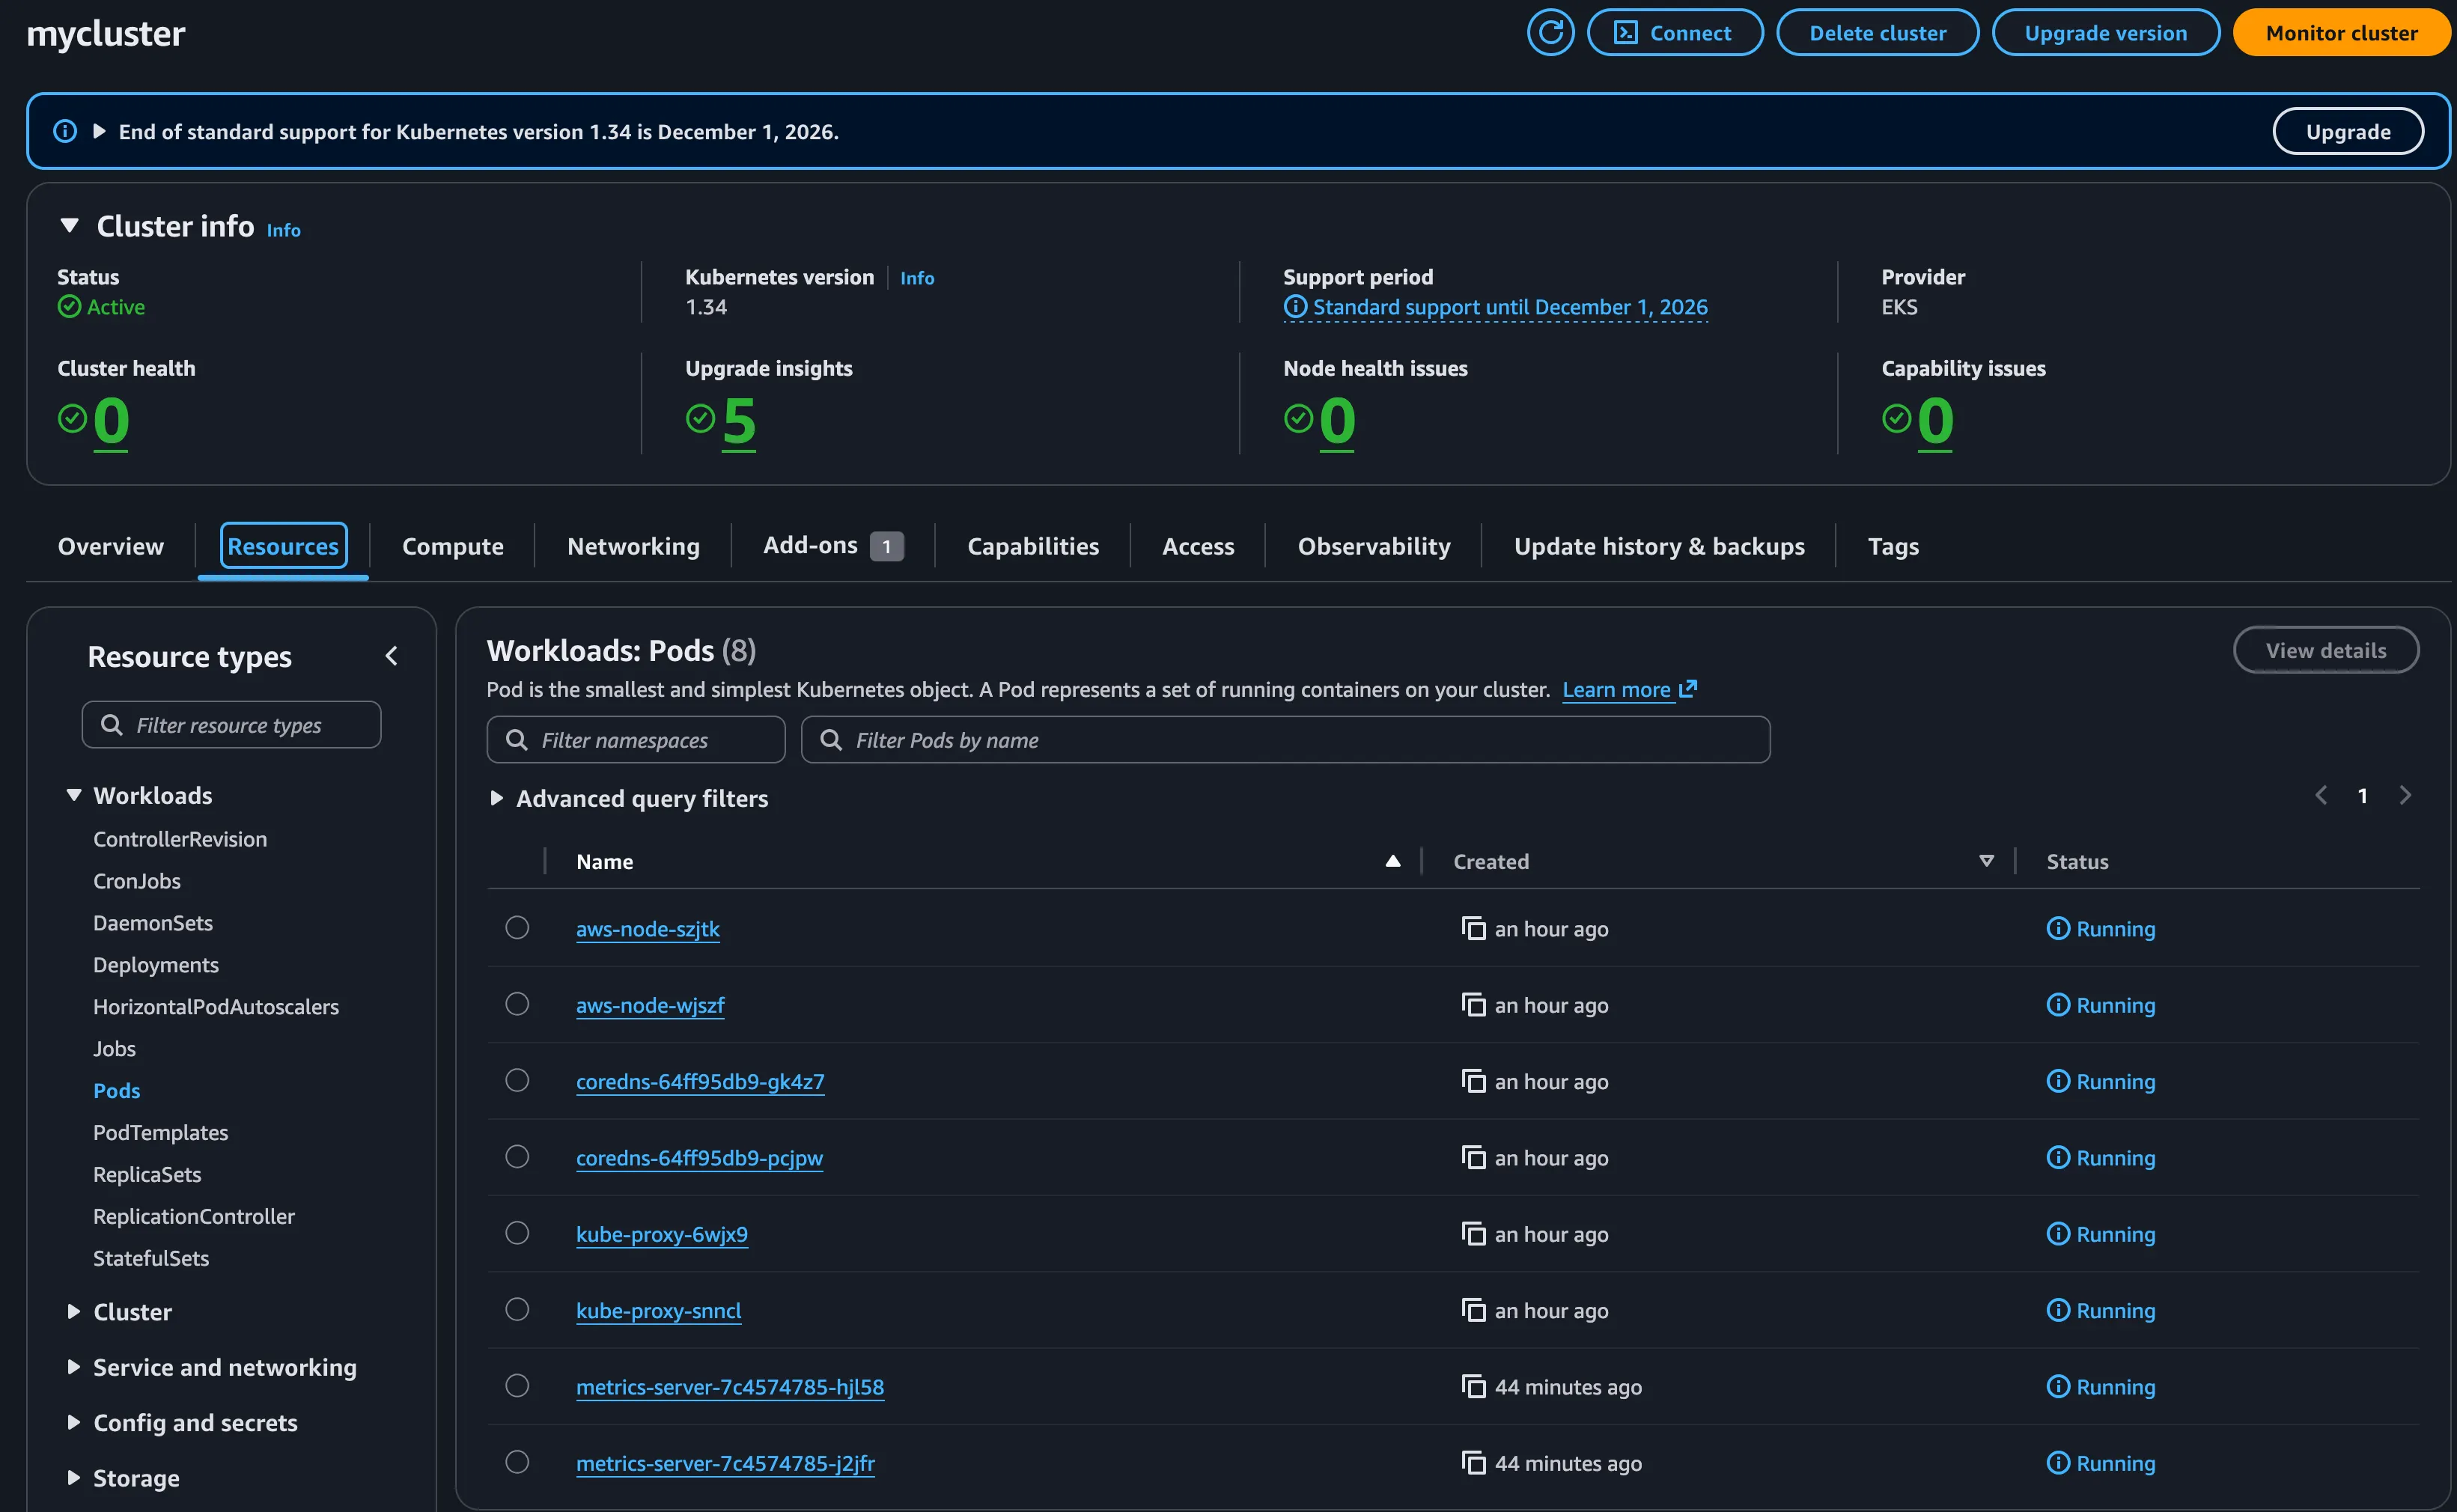Click the Connect button
2457x1512 pixels.
(x=1675, y=32)
